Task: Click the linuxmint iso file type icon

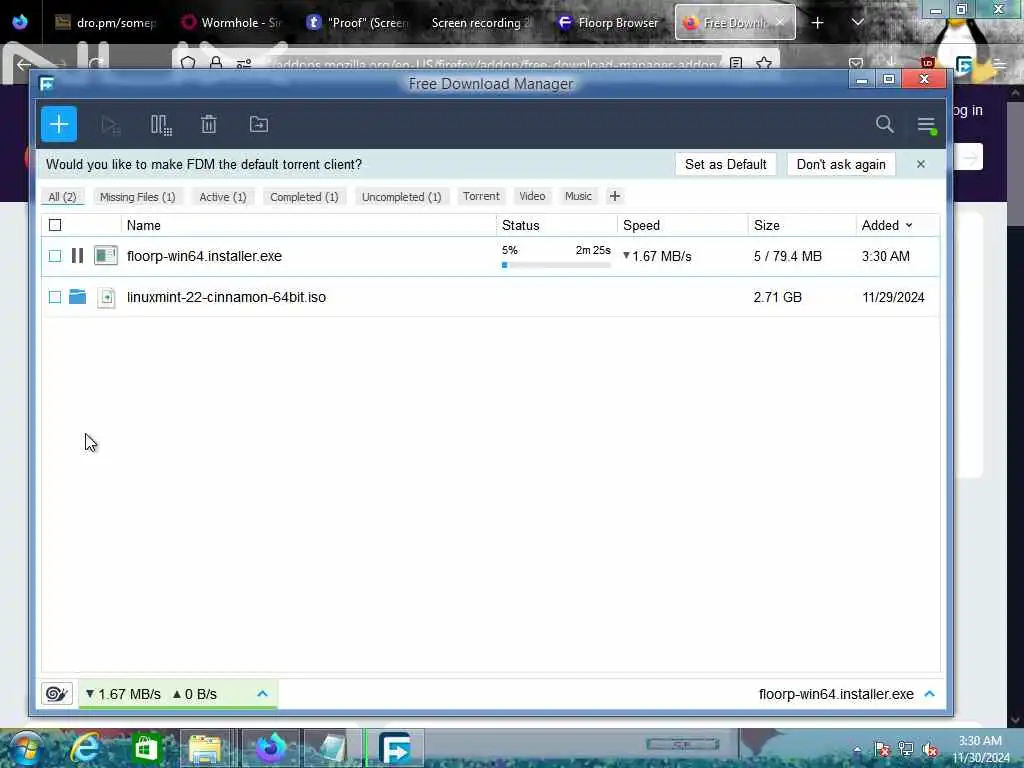Action: [106, 297]
